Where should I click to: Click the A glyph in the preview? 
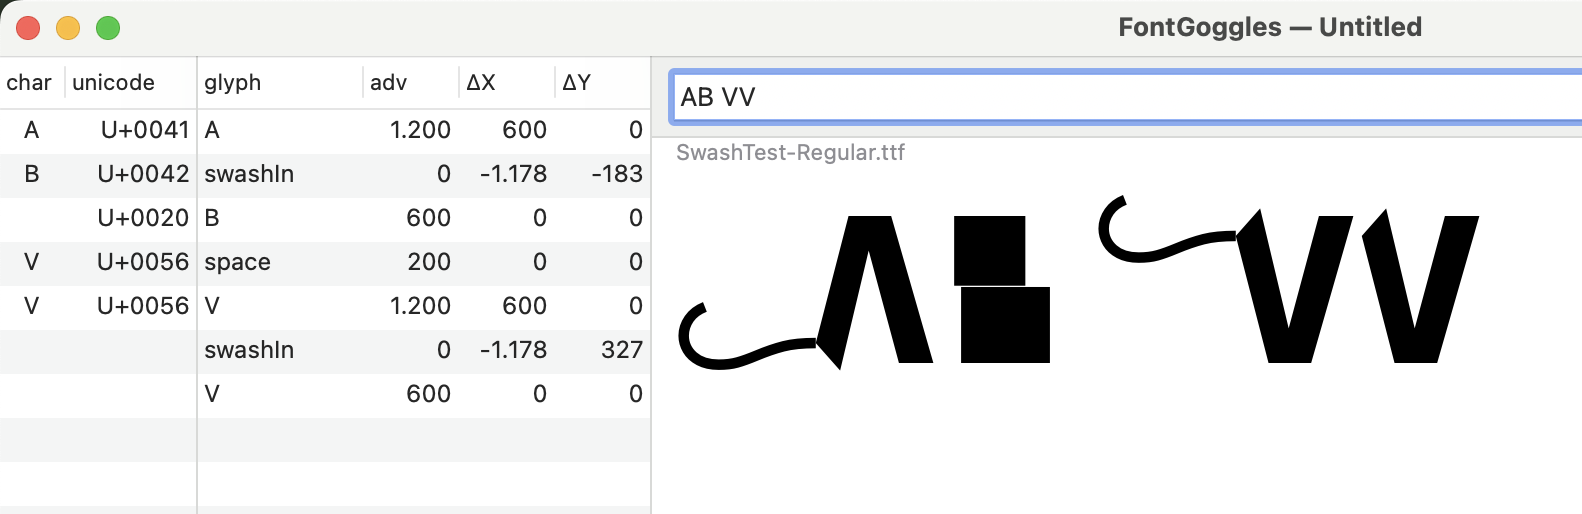coord(878,300)
